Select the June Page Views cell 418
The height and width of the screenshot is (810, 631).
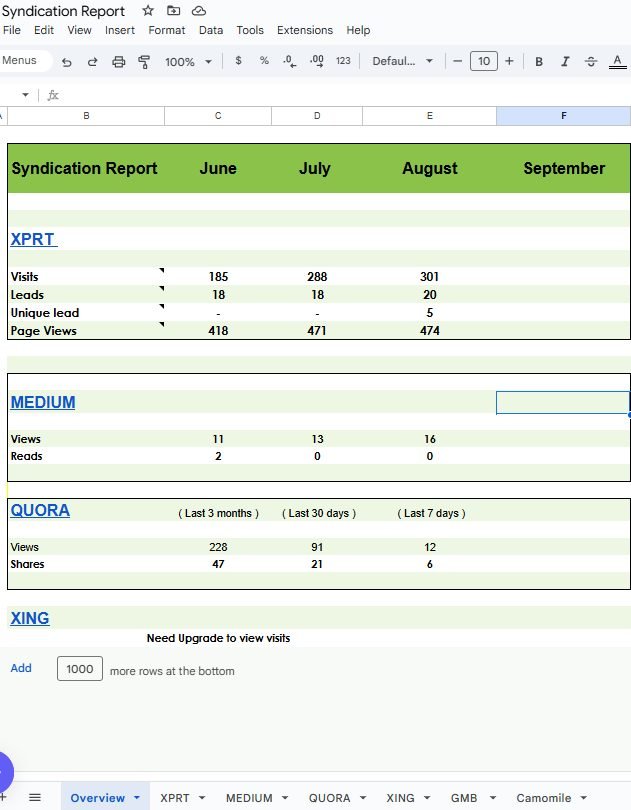[218, 331]
